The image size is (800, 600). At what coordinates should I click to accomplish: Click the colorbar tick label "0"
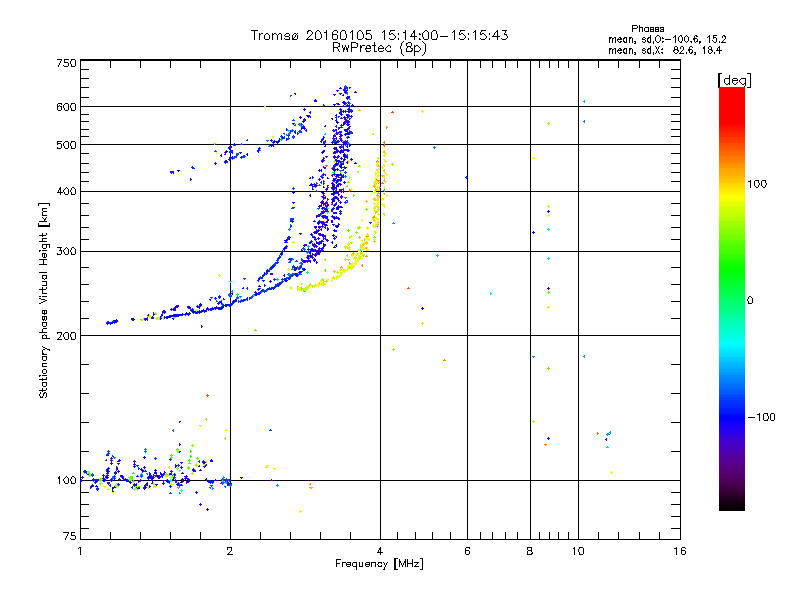pyautogui.click(x=750, y=300)
